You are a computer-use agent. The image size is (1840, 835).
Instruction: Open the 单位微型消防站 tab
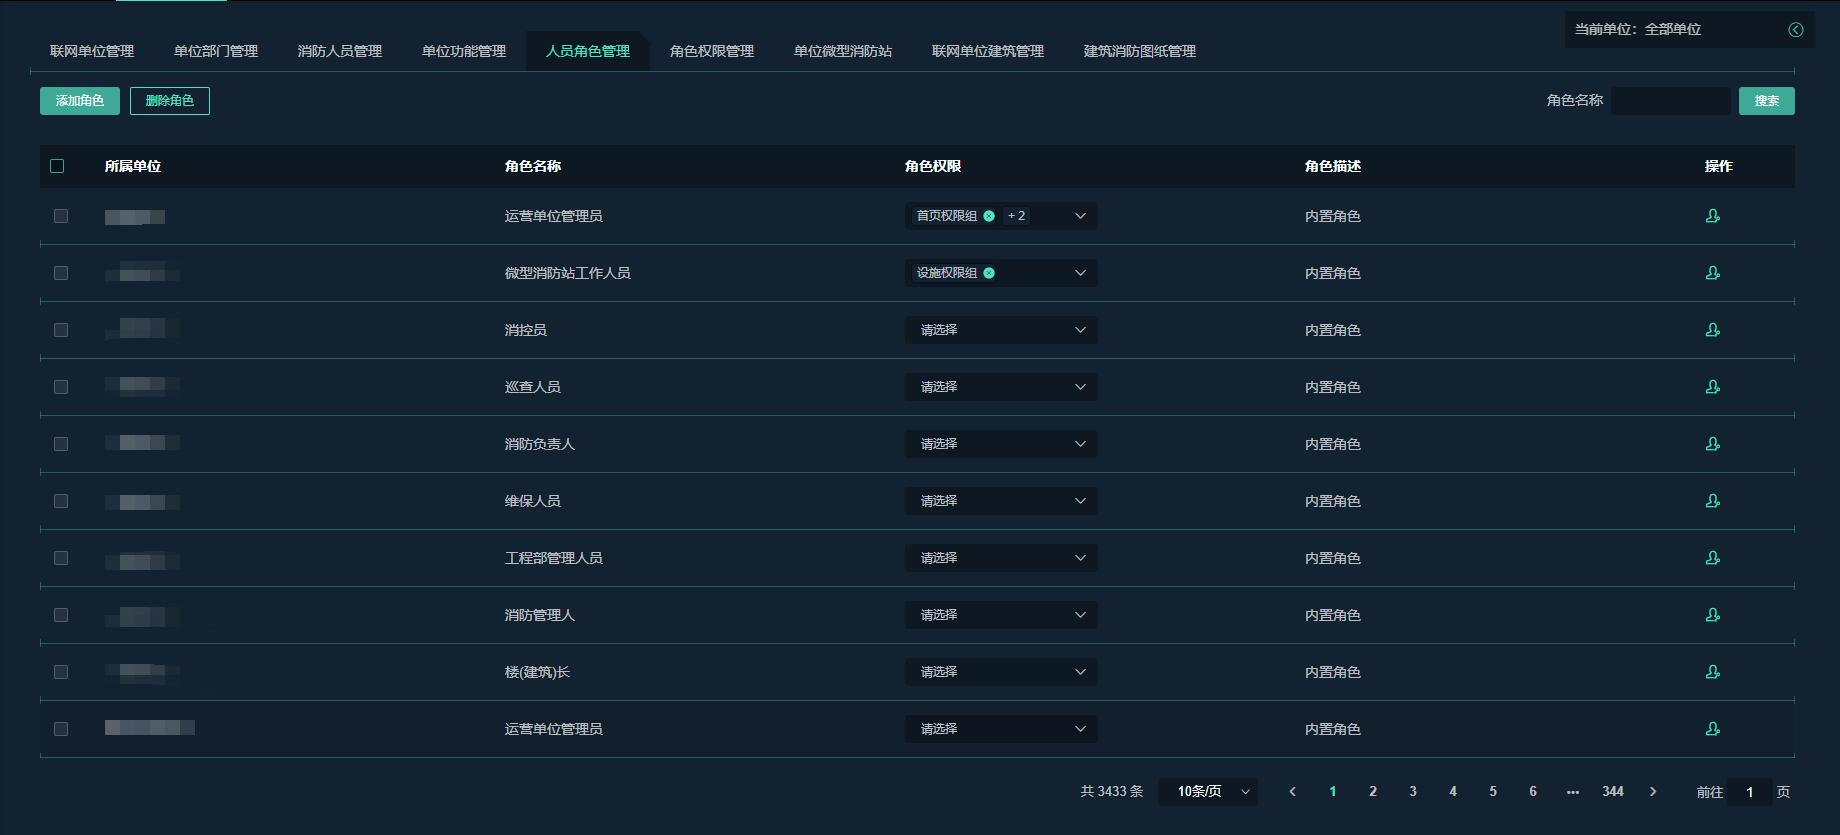(x=843, y=51)
